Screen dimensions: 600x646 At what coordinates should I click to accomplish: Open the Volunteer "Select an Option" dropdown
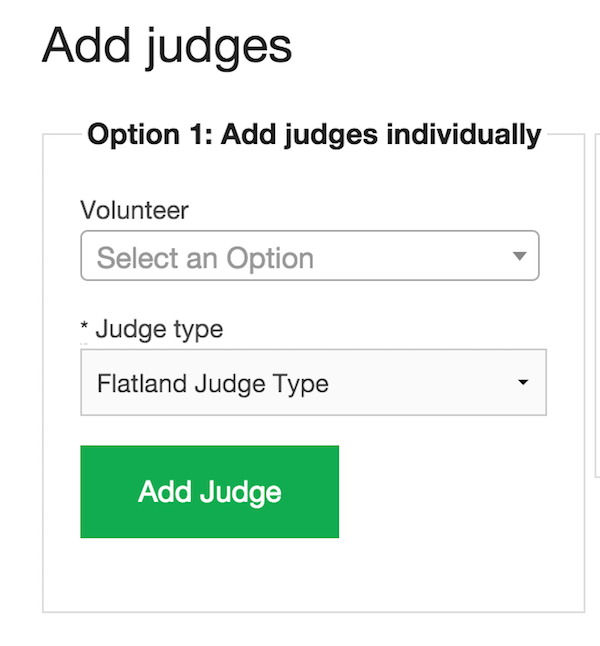[x=309, y=257]
